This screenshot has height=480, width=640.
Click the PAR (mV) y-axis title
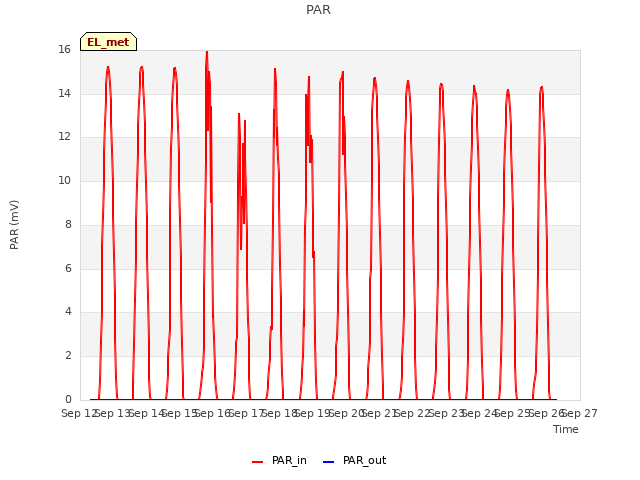[14, 225]
